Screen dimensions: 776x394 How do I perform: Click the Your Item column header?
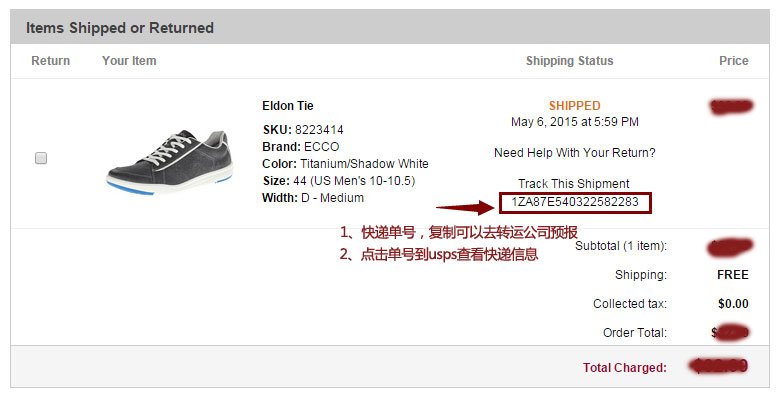(x=129, y=61)
